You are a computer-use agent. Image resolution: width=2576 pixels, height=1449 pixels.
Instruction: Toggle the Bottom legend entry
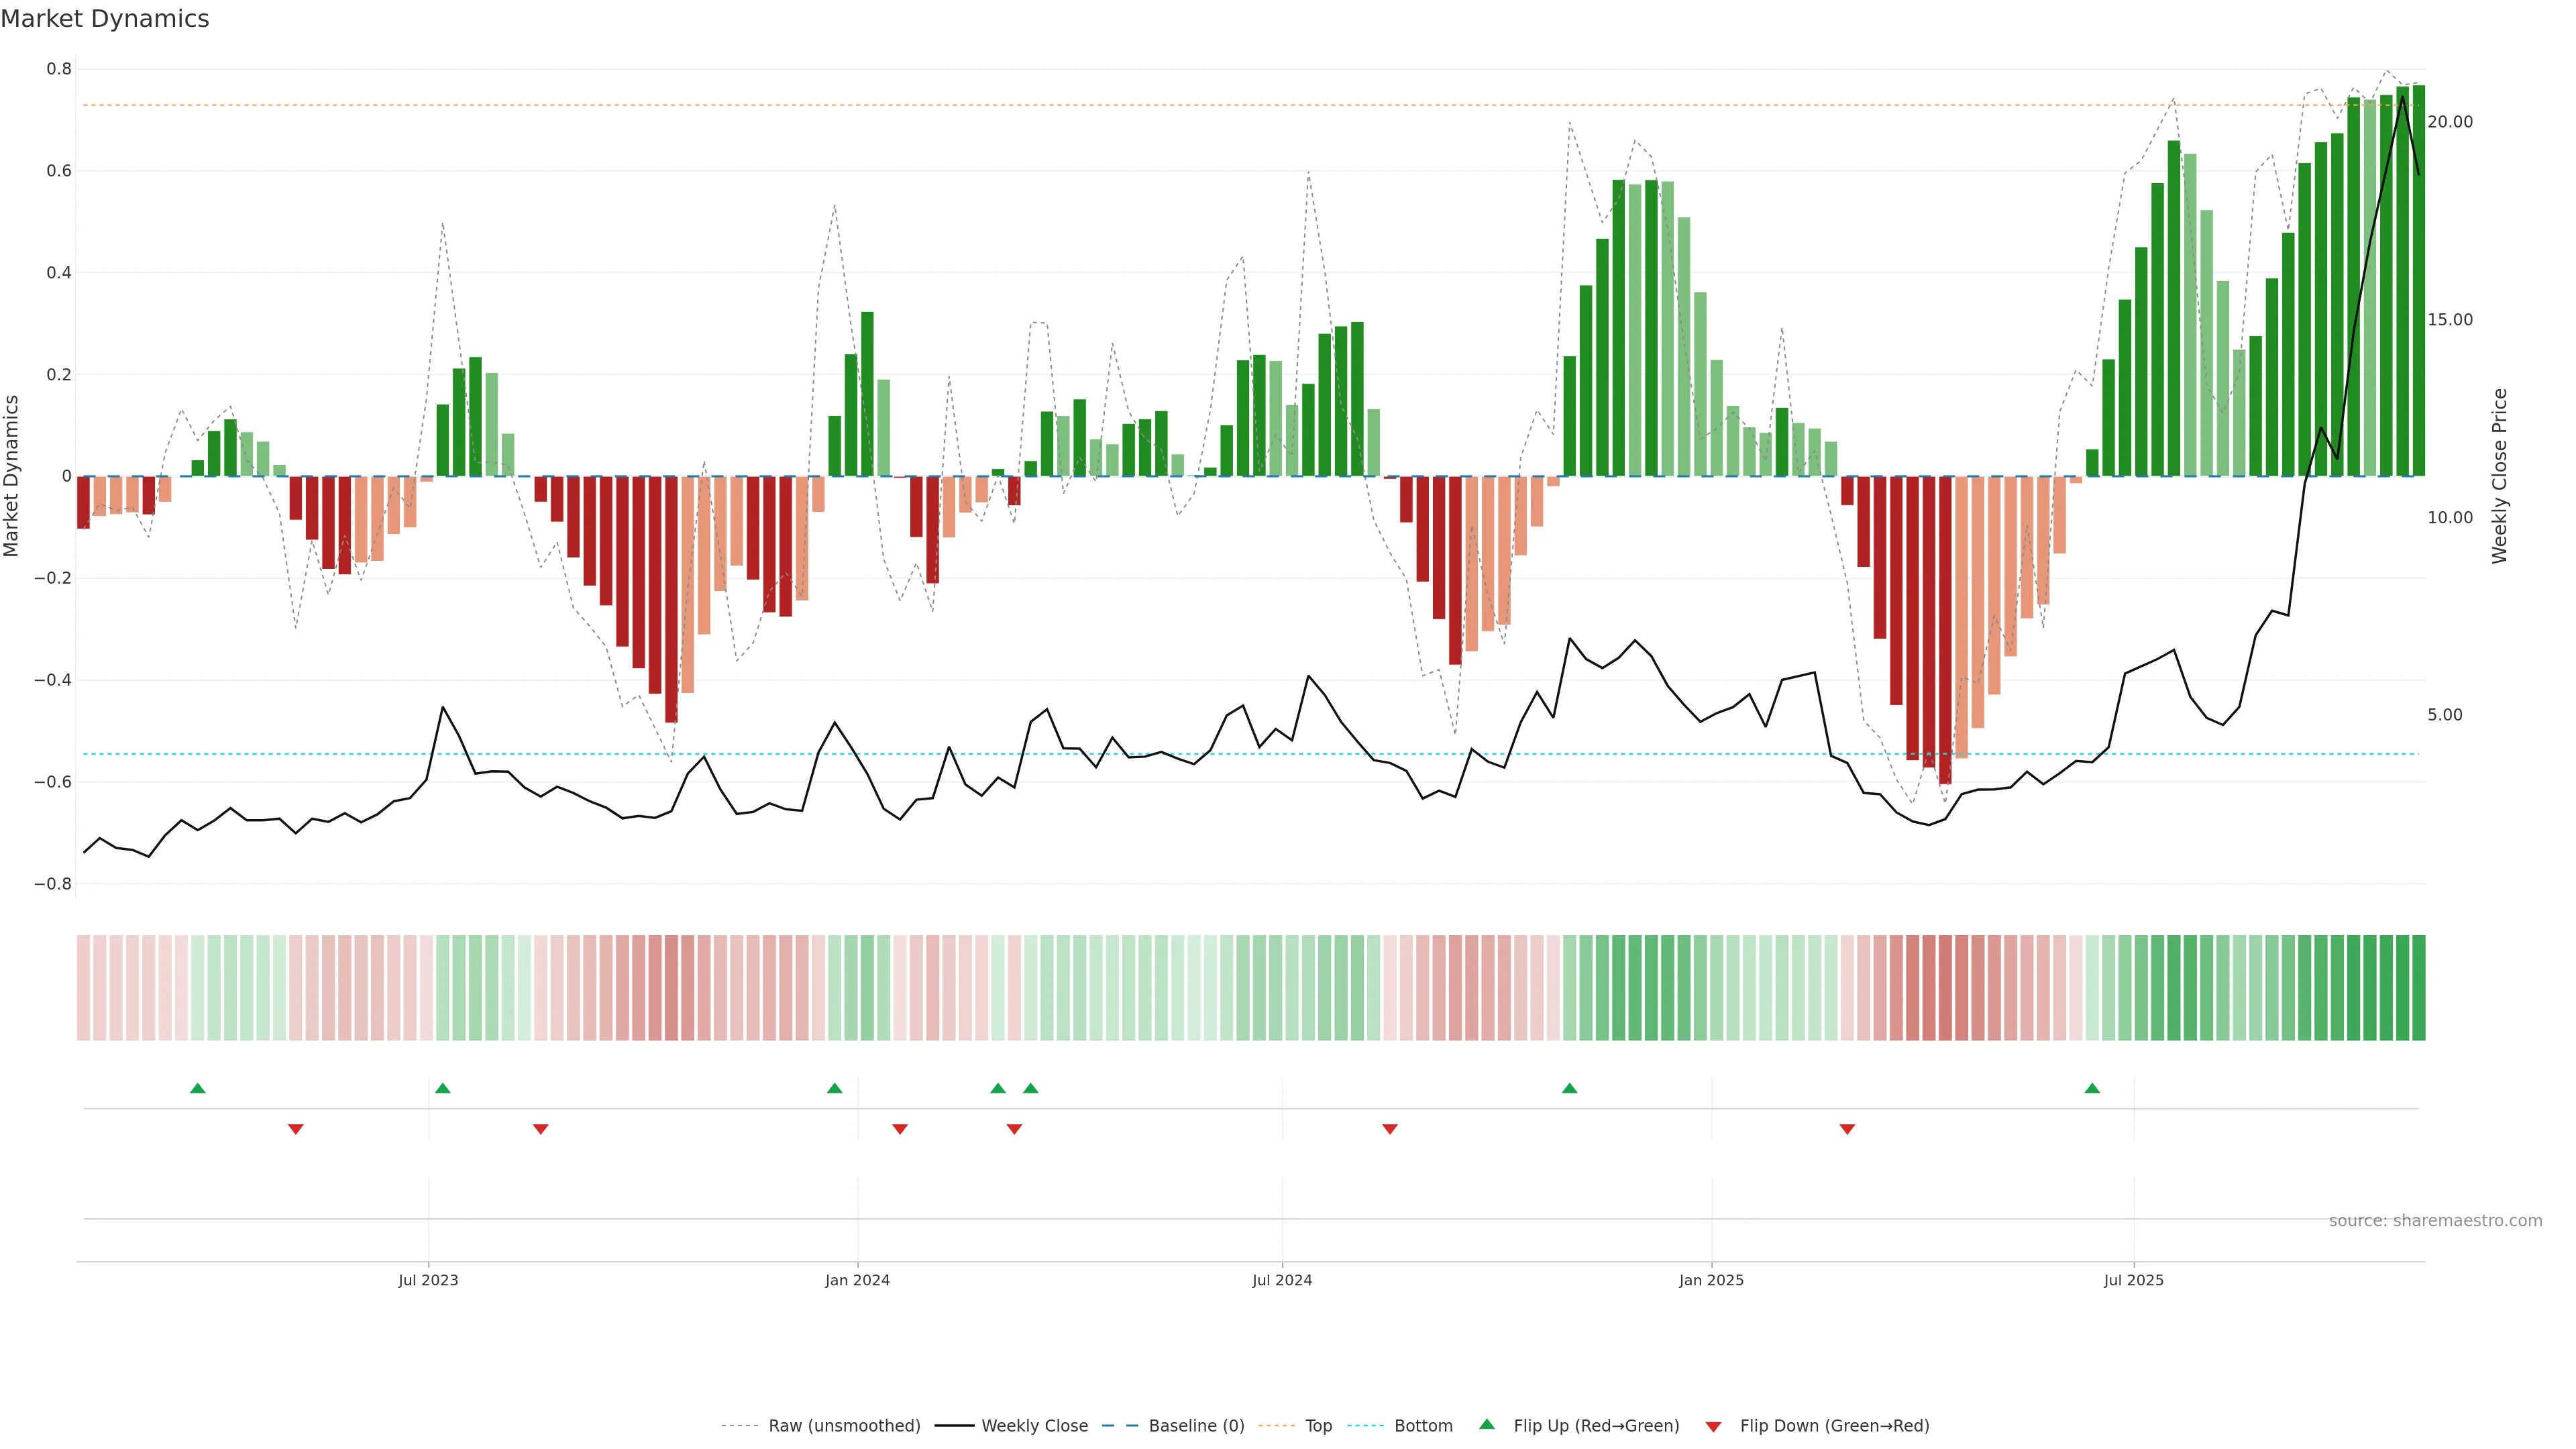(1423, 1426)
